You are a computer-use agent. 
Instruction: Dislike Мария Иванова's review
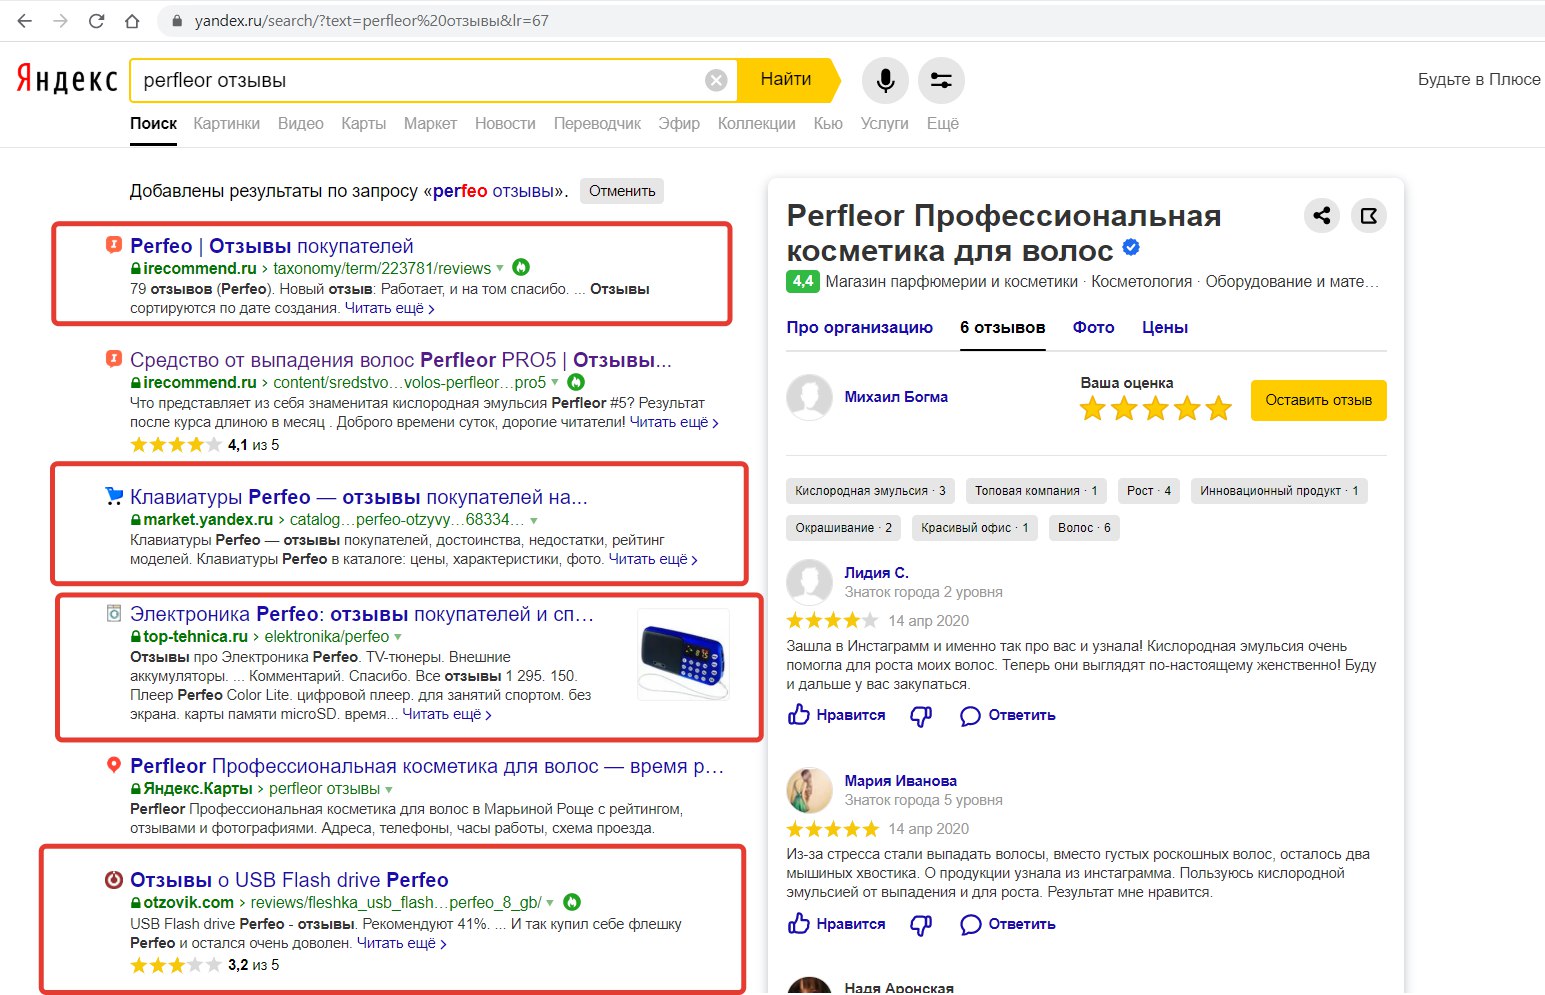click(921, 924)
